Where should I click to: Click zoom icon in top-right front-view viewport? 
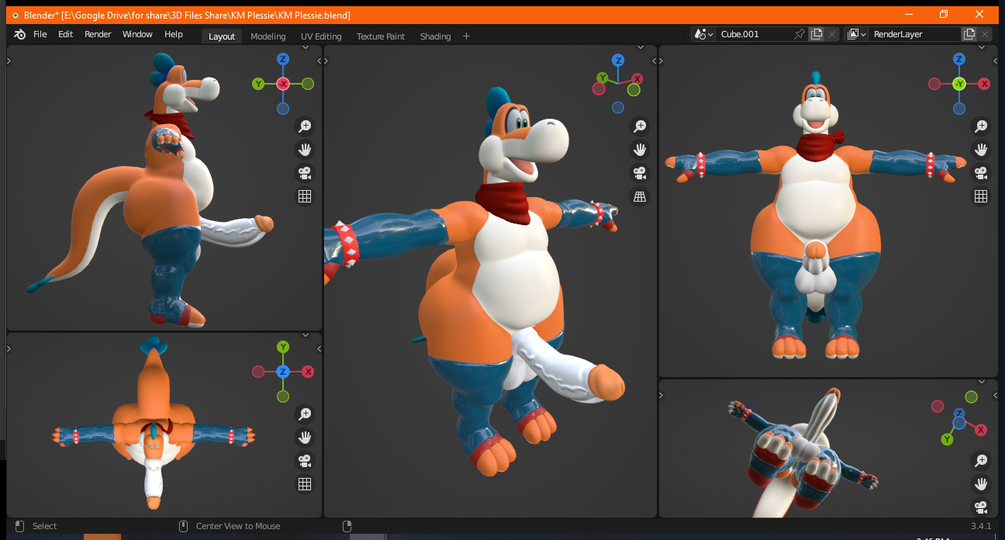(981, 126)
